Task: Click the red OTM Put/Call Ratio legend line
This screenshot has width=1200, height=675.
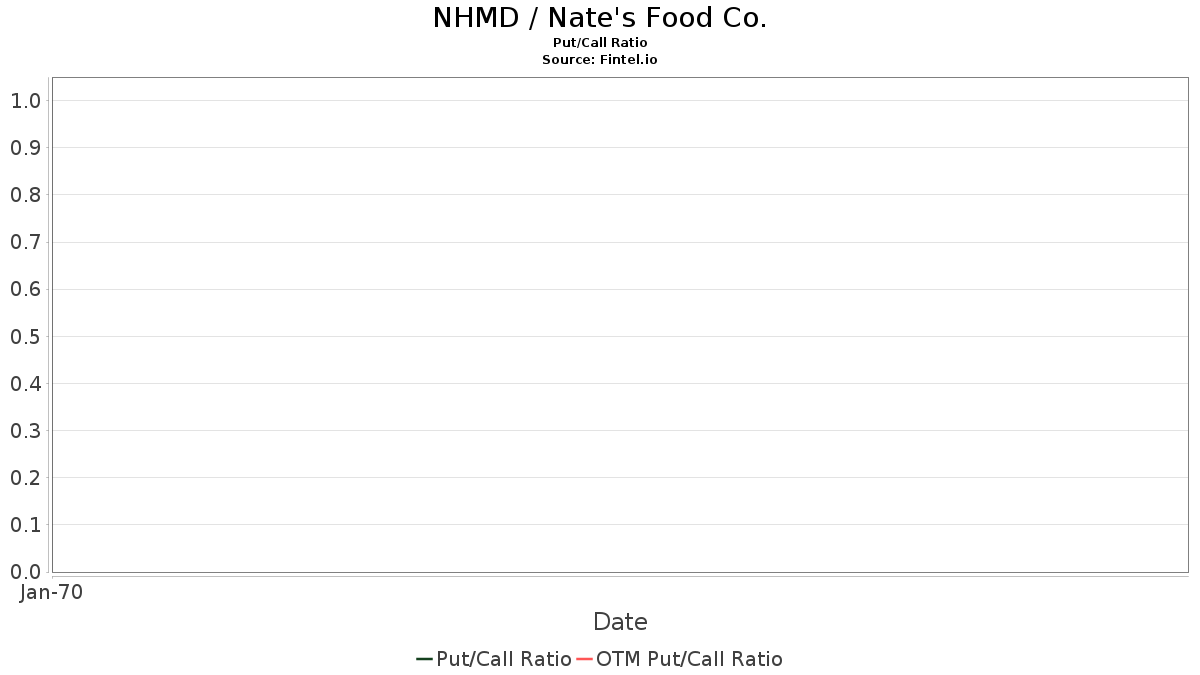Action: [x=585, y=659]
